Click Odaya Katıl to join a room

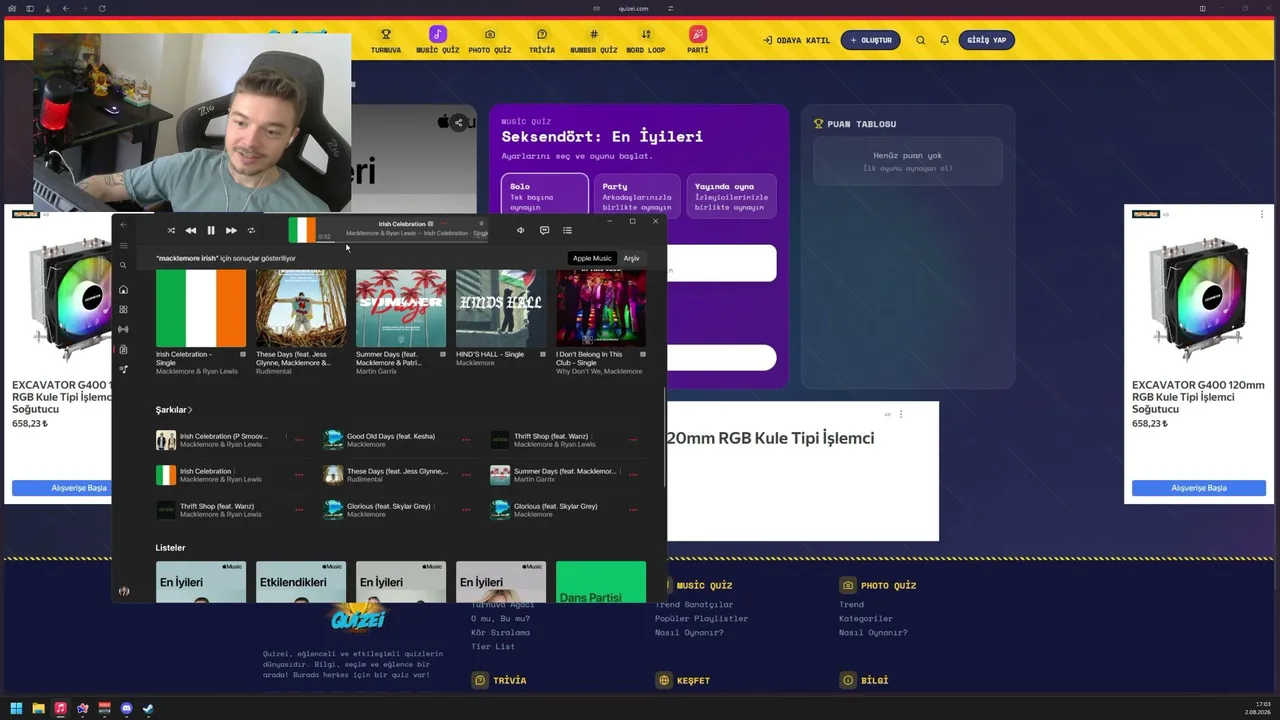(797, 40)
